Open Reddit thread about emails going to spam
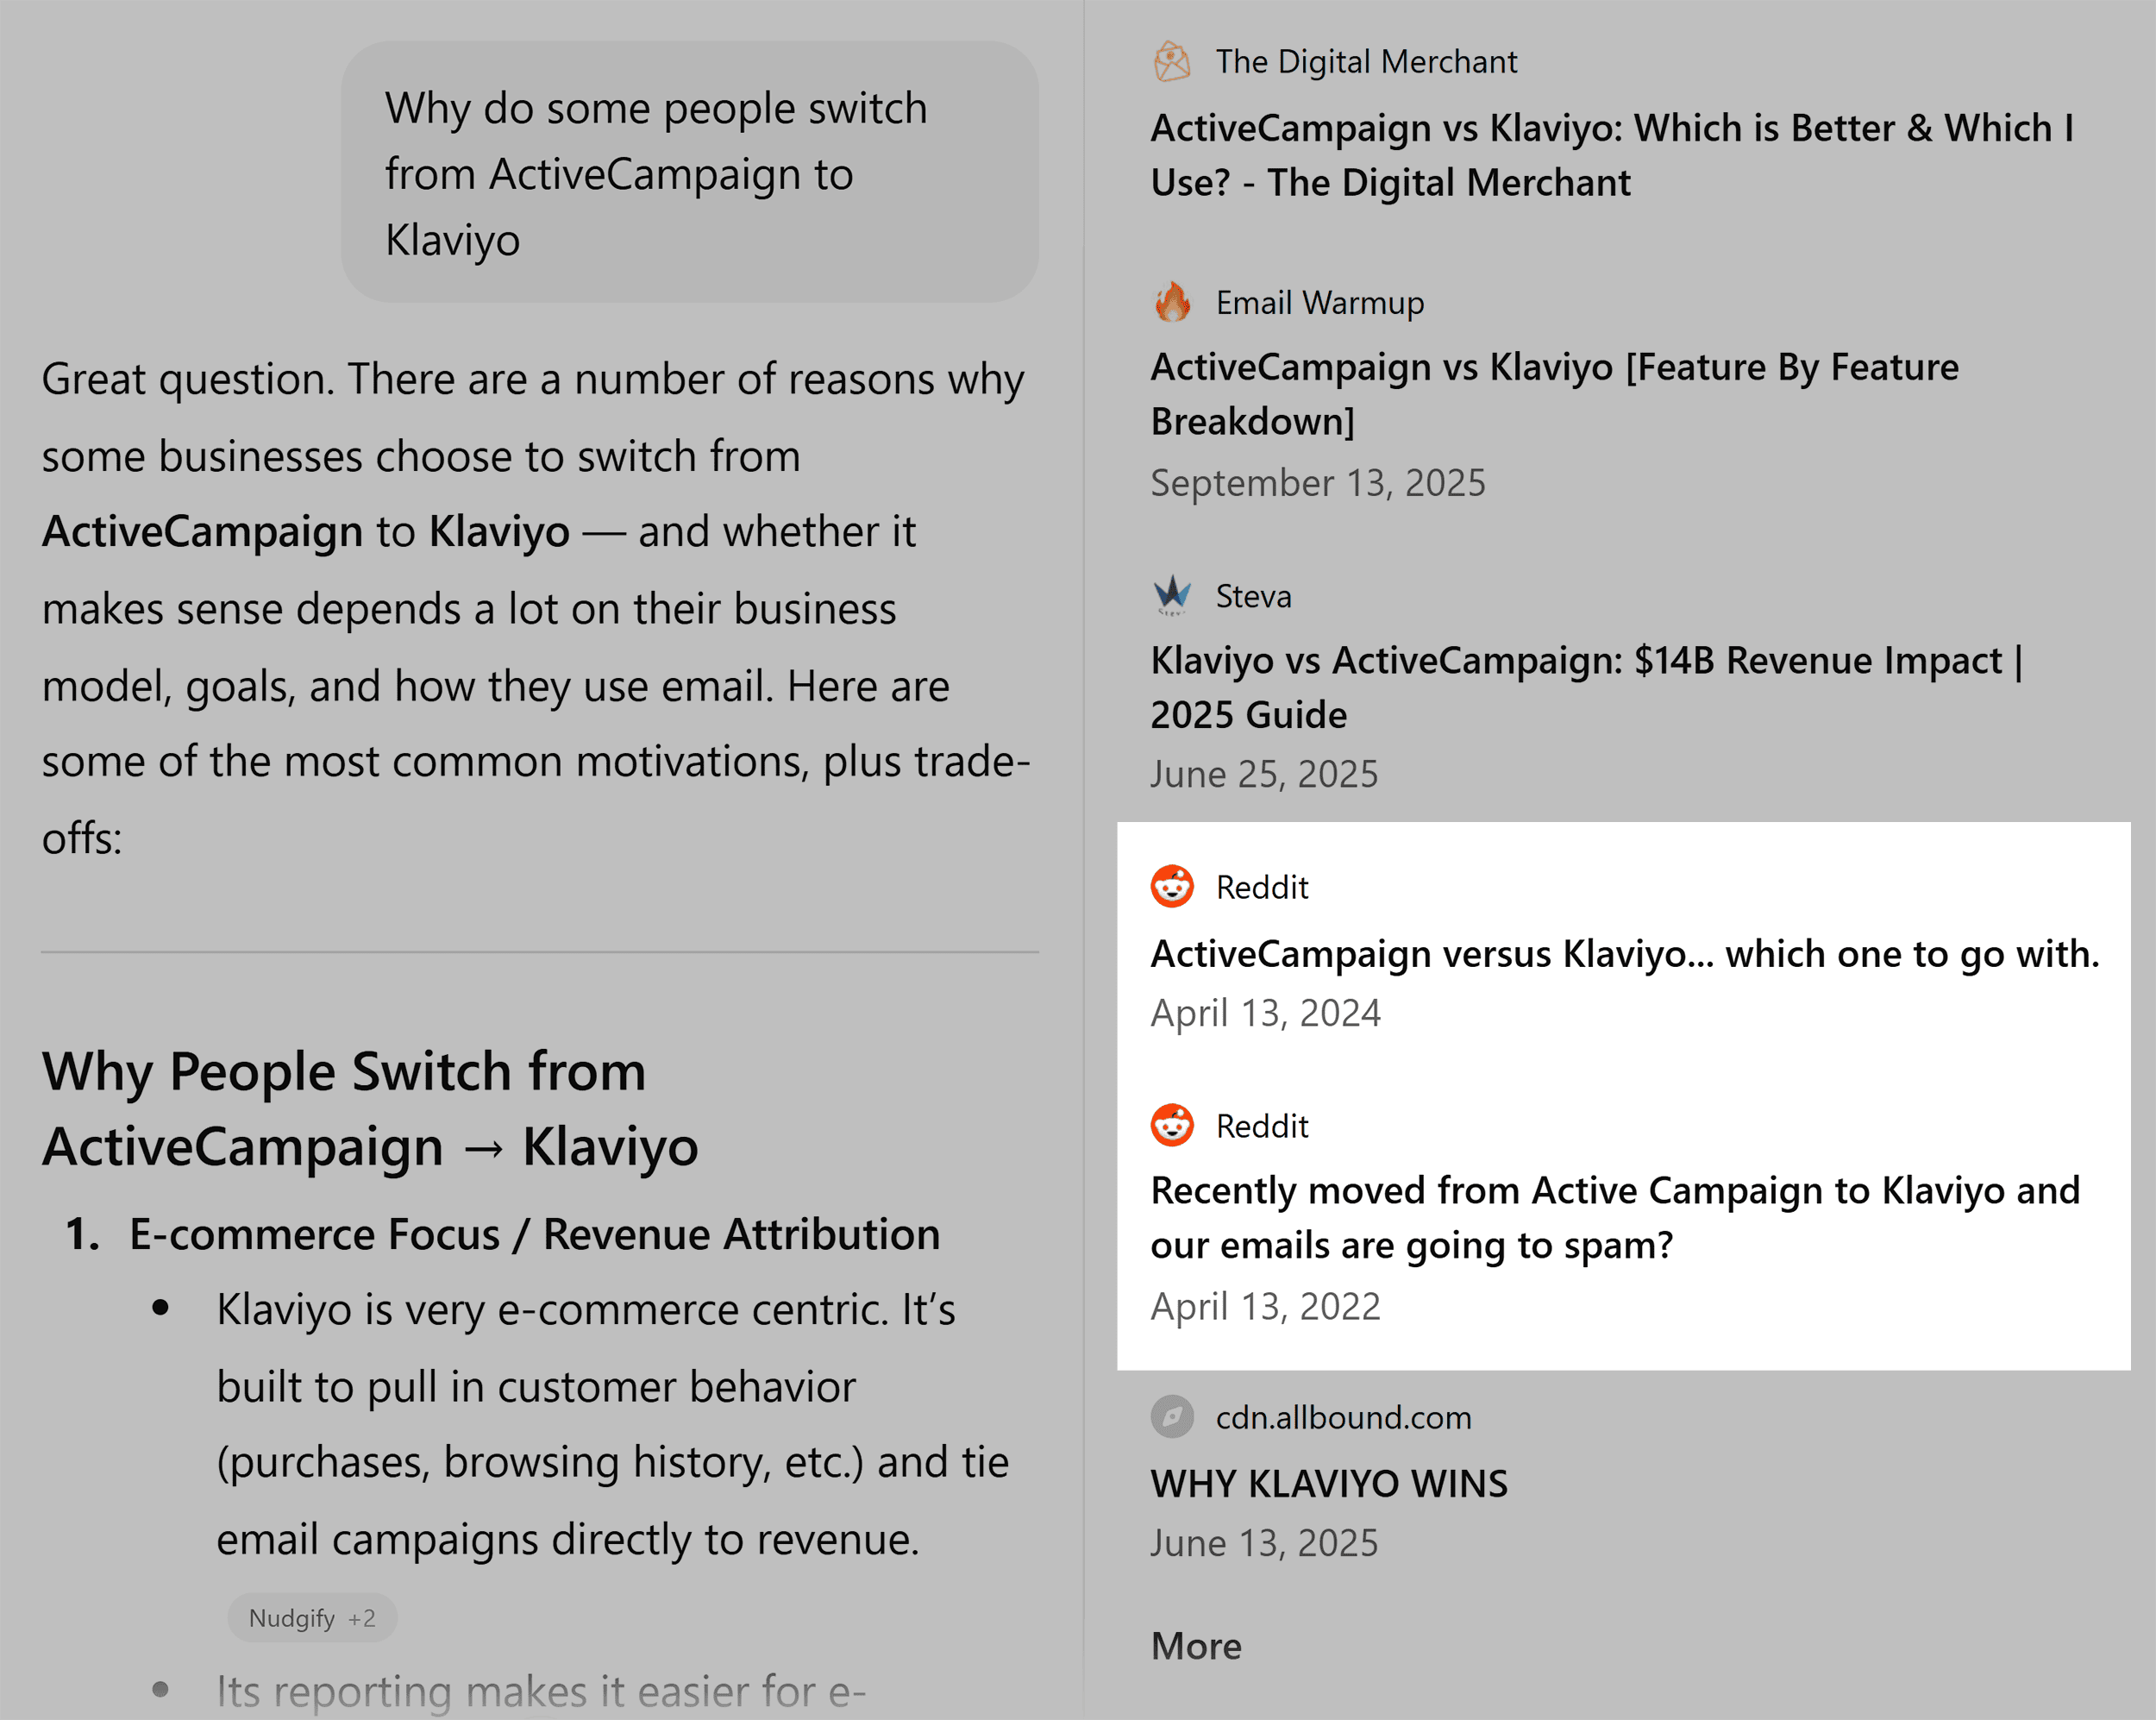This screenshot has width=2156, height=1720. (x=1614, y=1217)
